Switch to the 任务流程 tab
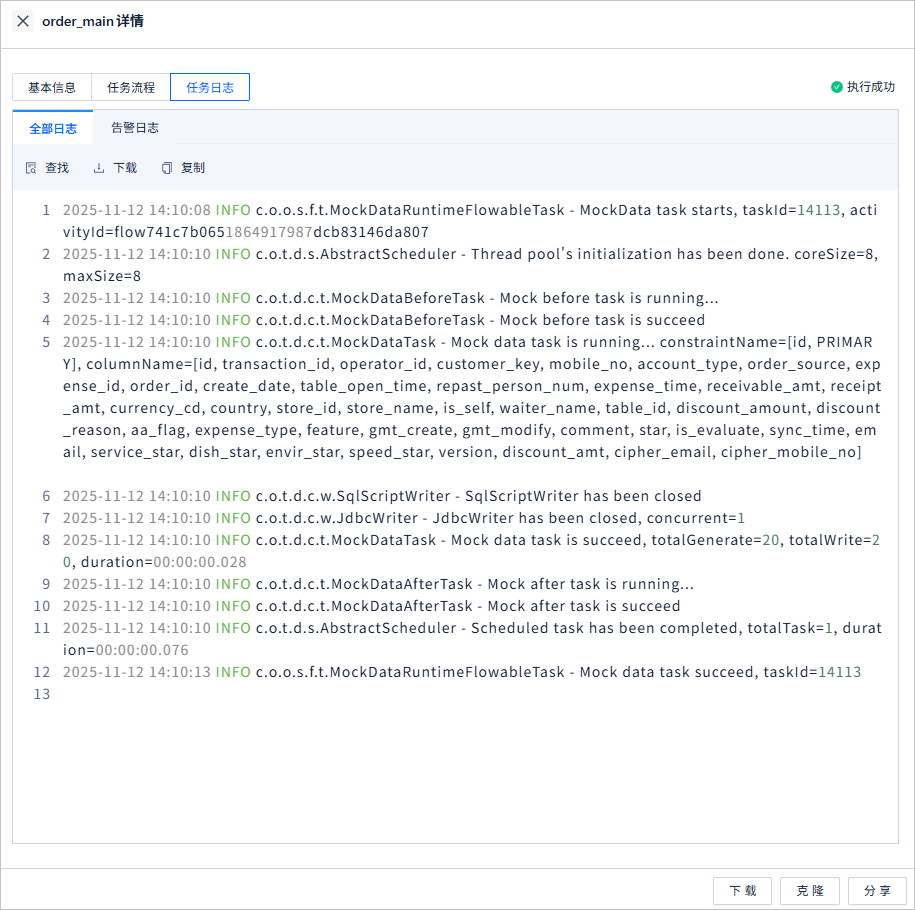Image resolution: width=915 pixels, height=910 pixels. tap(131, 87)
